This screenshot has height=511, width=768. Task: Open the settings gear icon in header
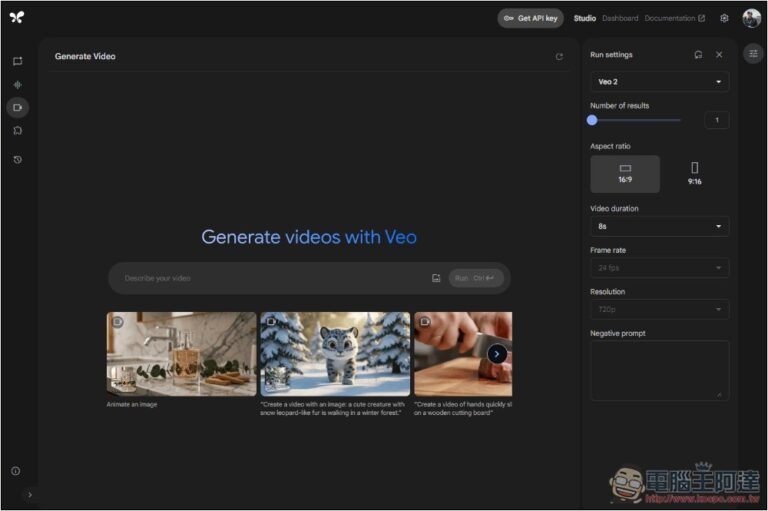tap(724, 18)
